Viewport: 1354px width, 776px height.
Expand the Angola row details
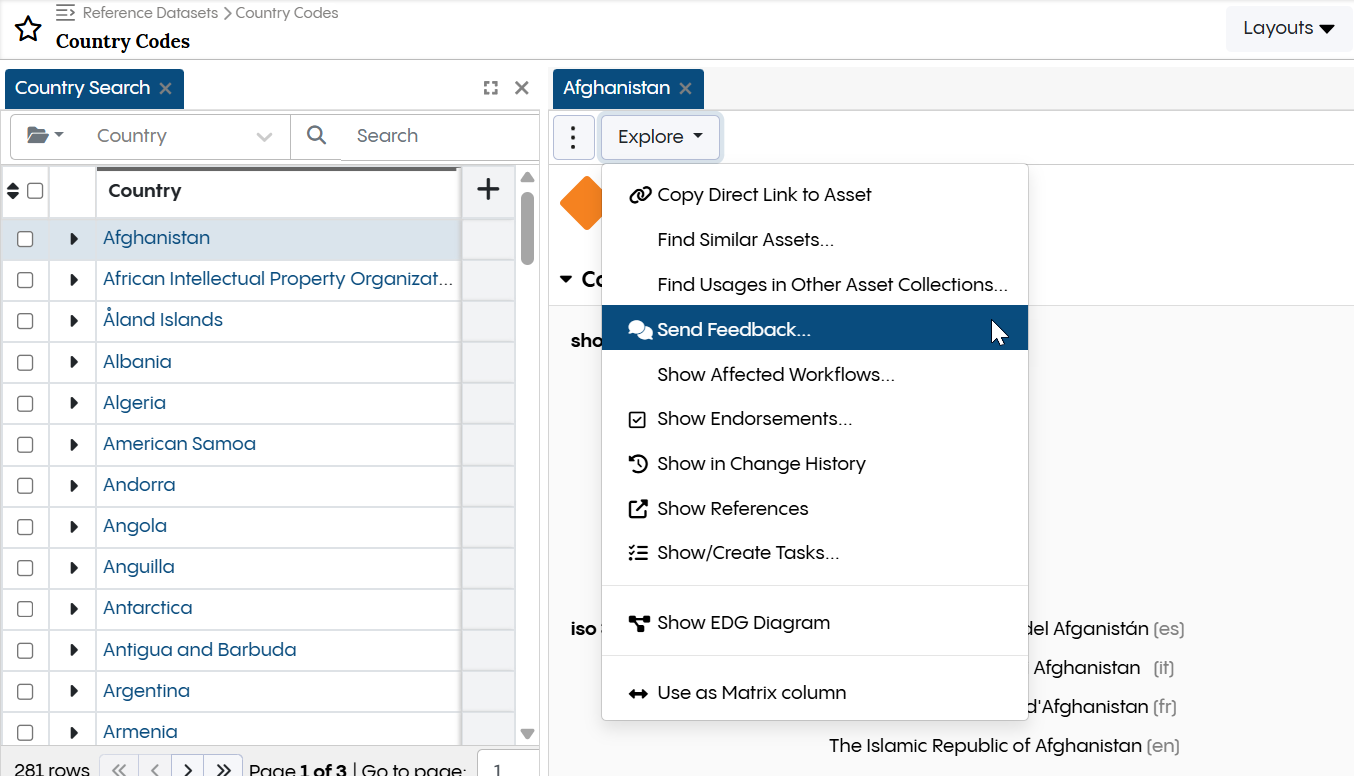click(x=72, y=526)
